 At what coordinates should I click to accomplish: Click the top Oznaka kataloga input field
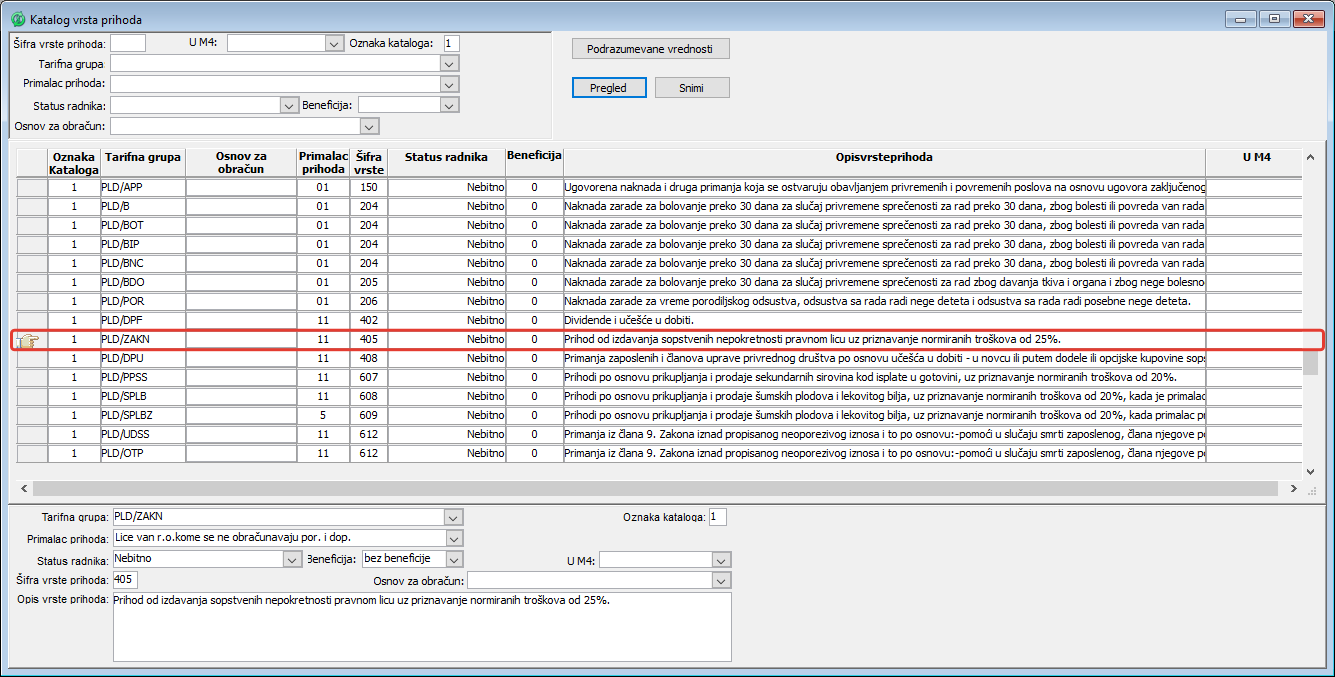point(452,43)
